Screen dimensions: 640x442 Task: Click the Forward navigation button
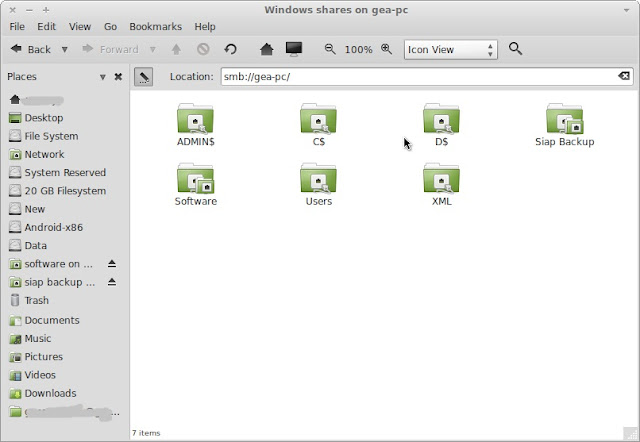pyautogui.click(x=110, y=49)
